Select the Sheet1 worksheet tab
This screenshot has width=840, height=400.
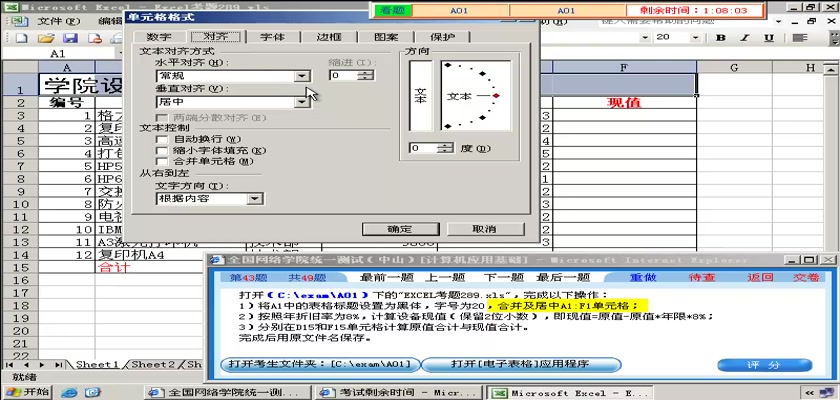point(97,365)
